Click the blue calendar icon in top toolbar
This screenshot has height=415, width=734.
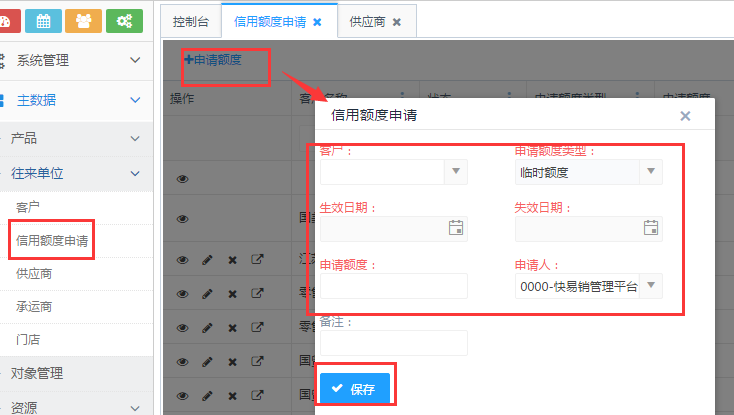coord(42,20)
